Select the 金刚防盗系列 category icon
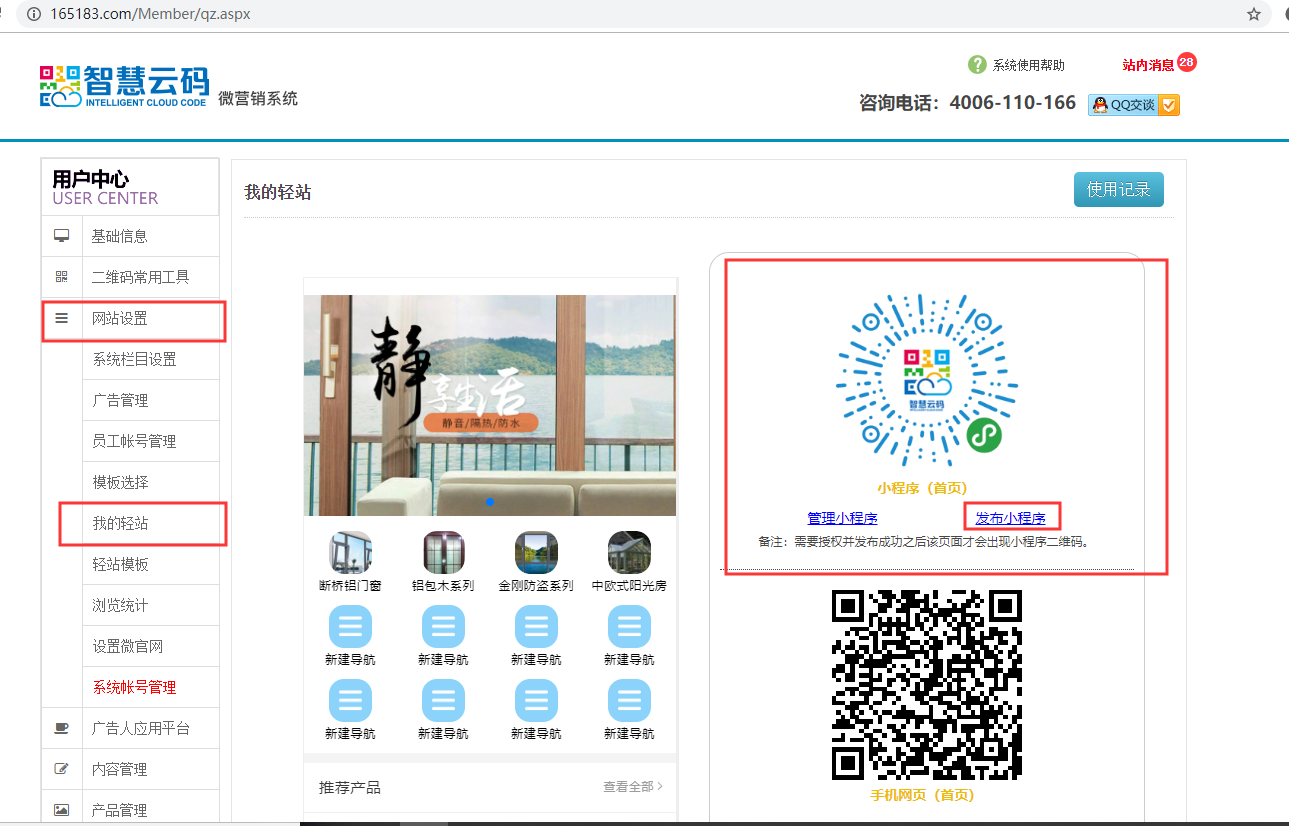The height and width of the screenshot is (826, 1289). click(536, 552)
